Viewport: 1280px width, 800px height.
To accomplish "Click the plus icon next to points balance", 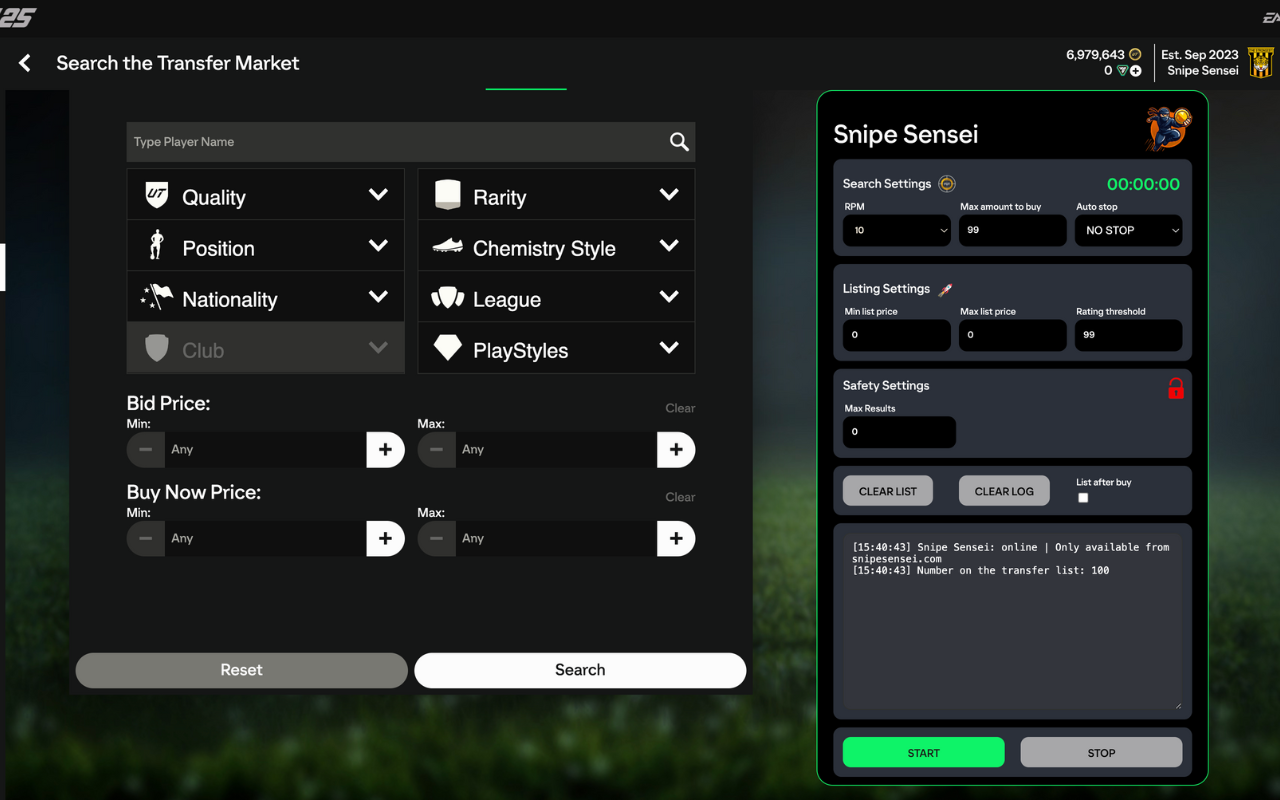I will (1136, 71).
